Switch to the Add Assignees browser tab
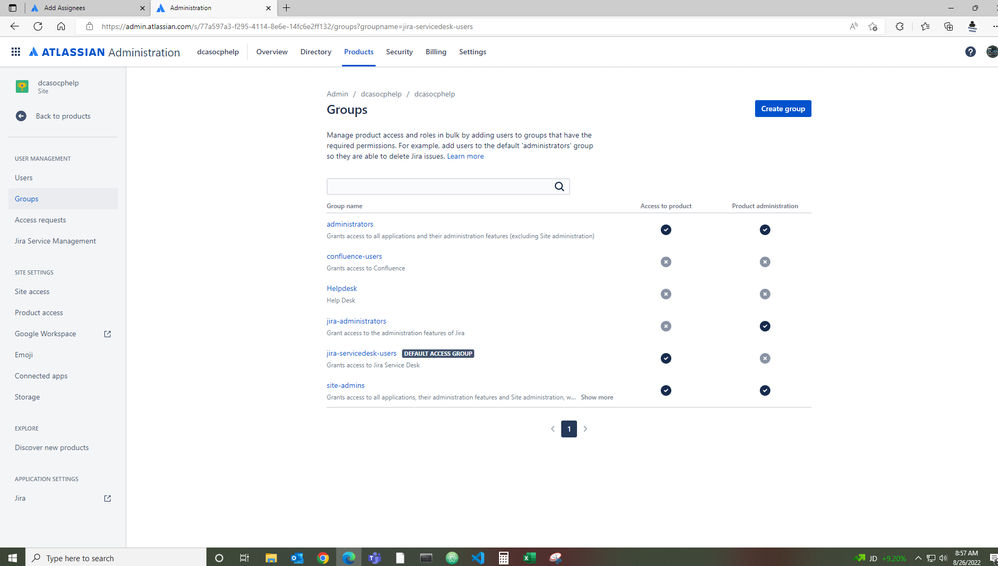Viewport: 998px width, 566px height. [86, 8]
